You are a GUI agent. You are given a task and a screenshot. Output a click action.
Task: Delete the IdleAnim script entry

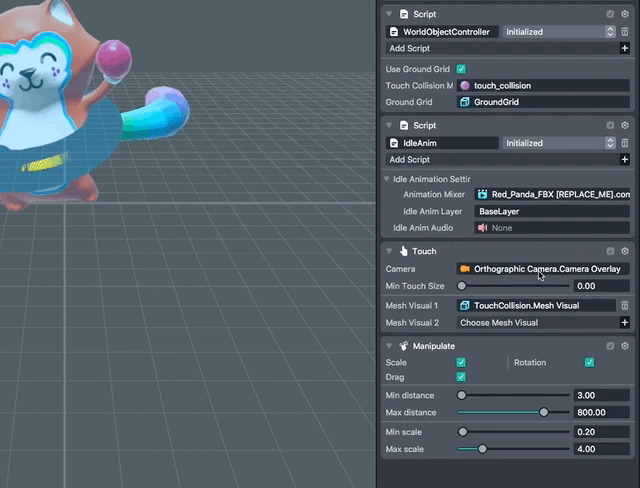[x=624, y=143]
